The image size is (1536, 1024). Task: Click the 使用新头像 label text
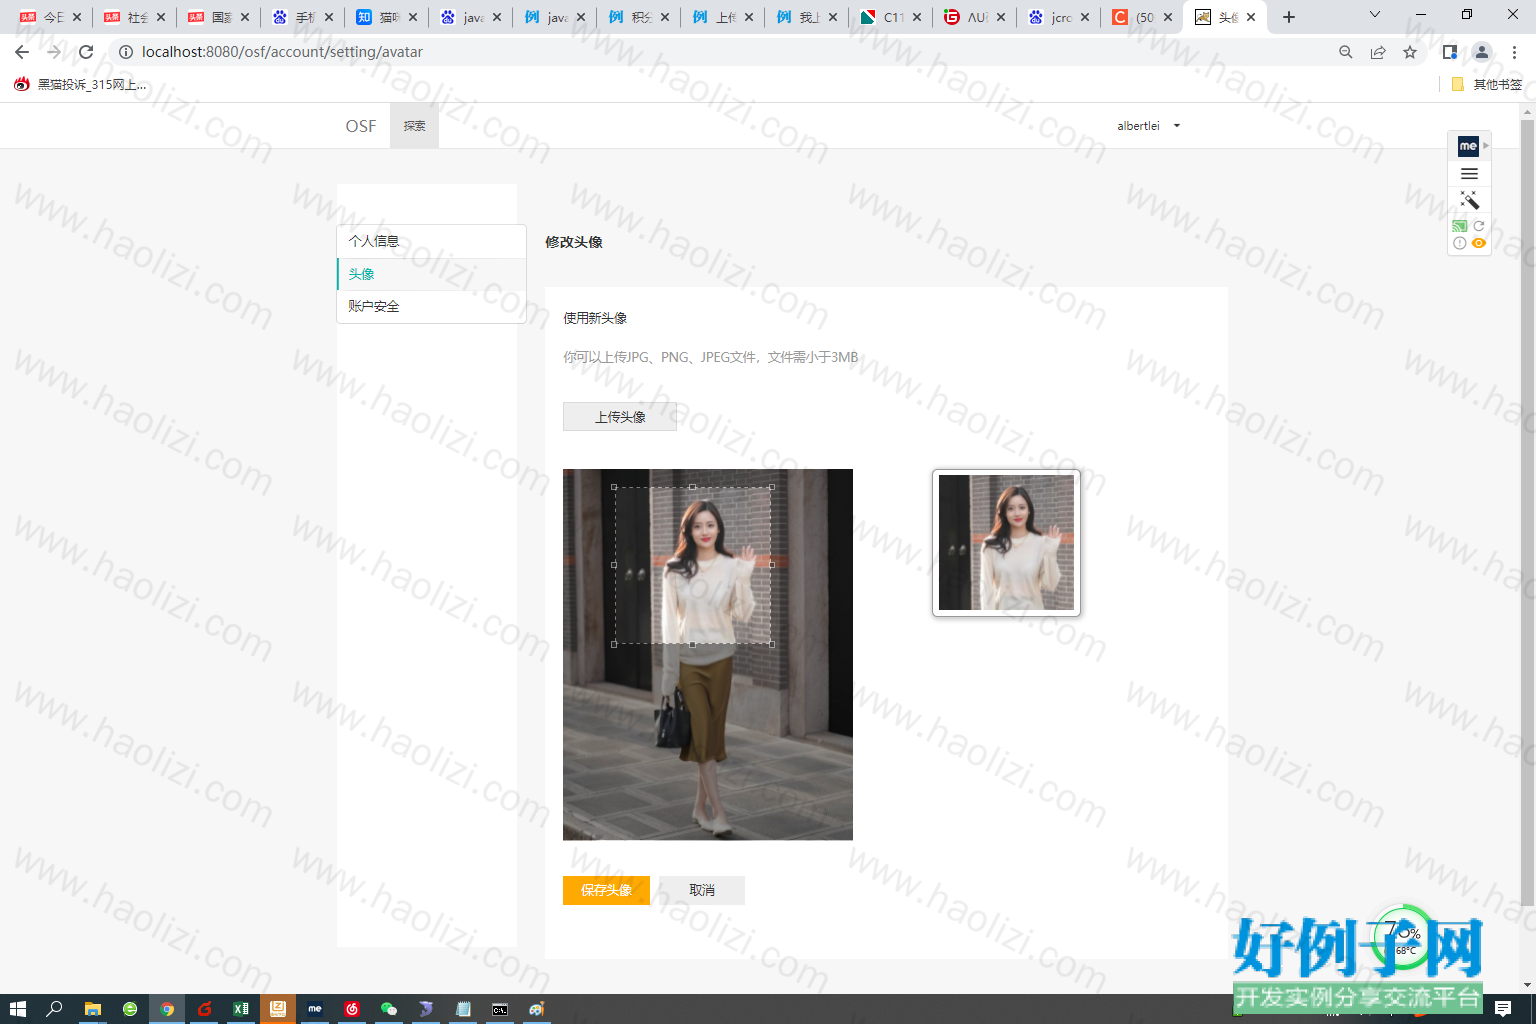[x=595, y=318]
